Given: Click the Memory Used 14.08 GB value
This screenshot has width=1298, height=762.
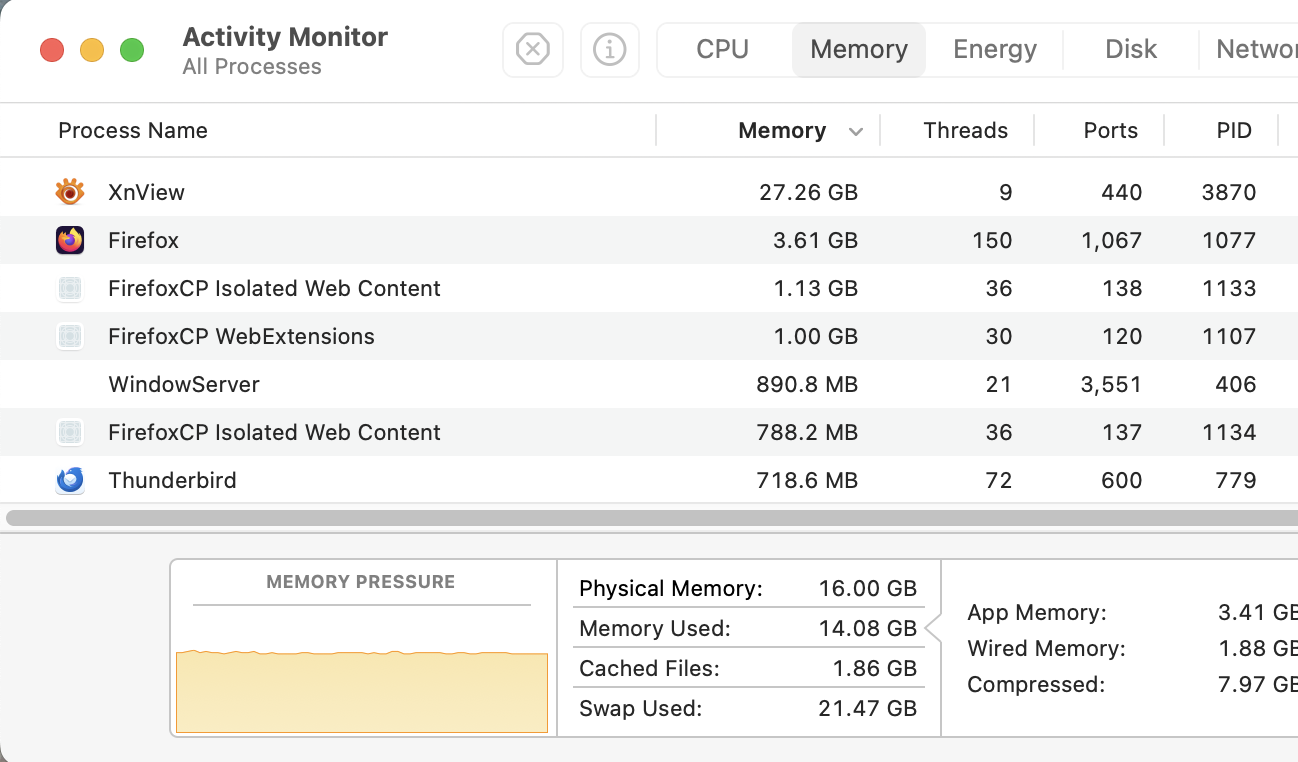Looking at the screenshot, I should (x=867, y=628).
